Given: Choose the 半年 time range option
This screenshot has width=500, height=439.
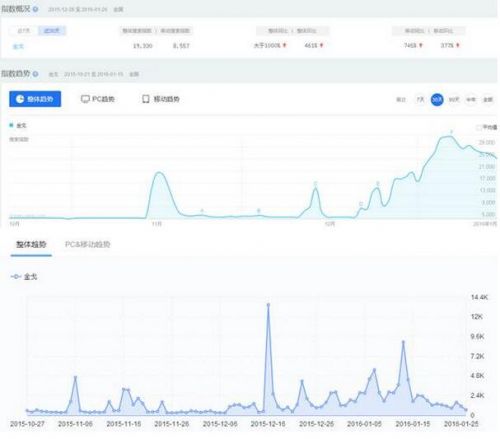Looking at the screenshot, I should click(471, 99).
